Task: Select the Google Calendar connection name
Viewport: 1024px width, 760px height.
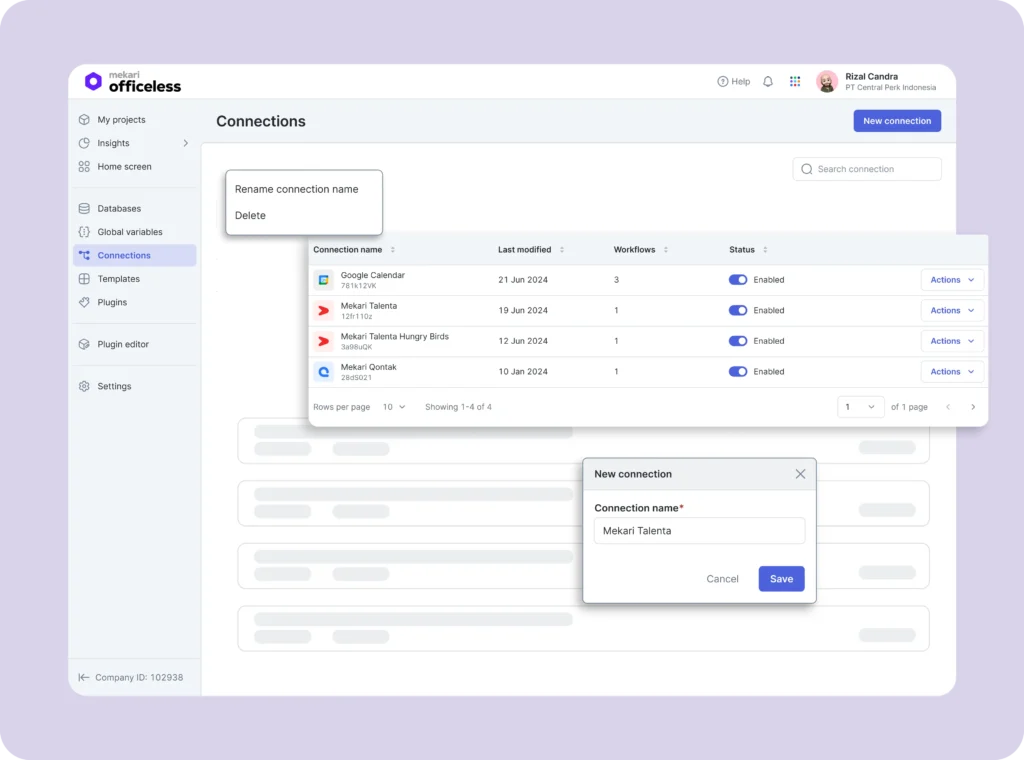Action: point(372,275)
